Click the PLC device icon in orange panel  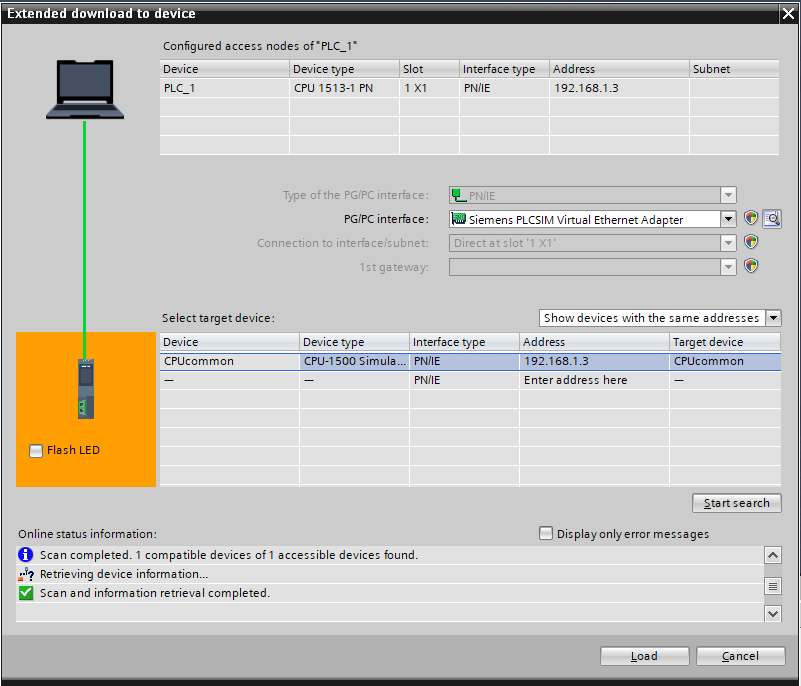(86, 389)
